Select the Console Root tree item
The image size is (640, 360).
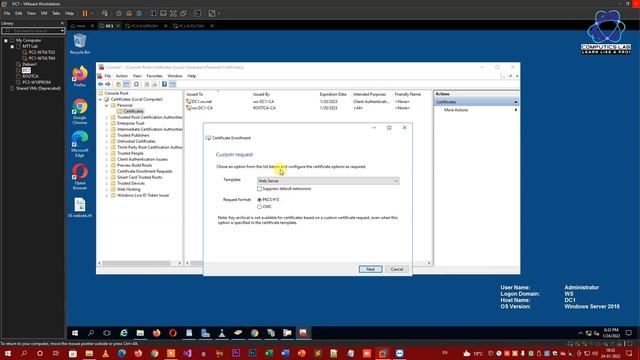coord(116,93)
